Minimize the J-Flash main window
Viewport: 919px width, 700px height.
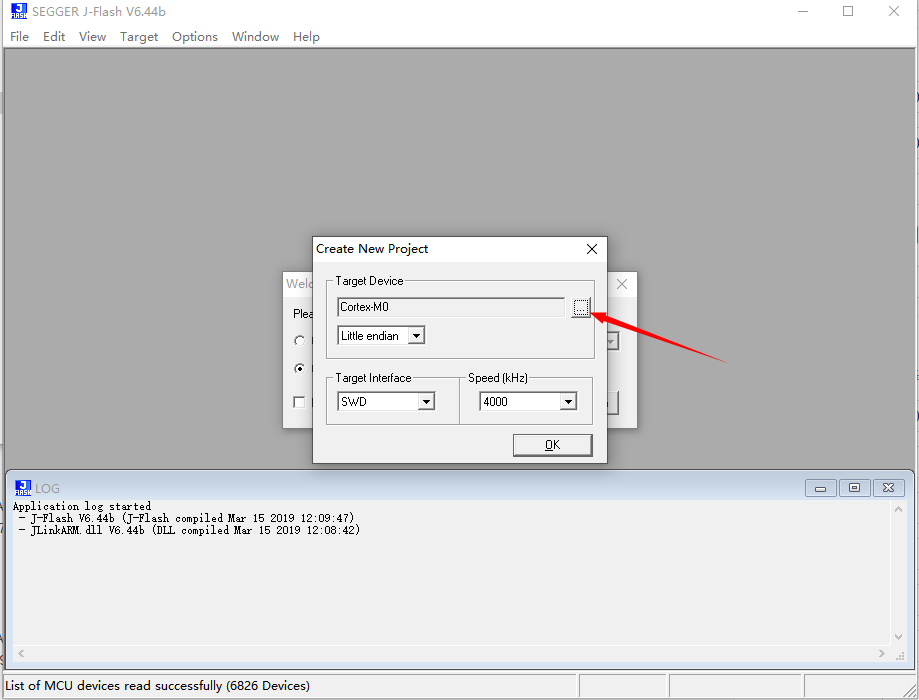tap(803, 11)
